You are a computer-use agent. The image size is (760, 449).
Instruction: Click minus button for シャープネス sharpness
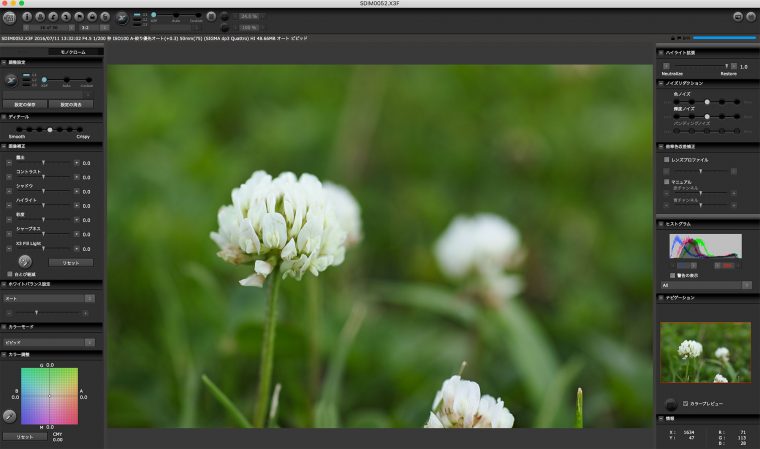point(9,234)
